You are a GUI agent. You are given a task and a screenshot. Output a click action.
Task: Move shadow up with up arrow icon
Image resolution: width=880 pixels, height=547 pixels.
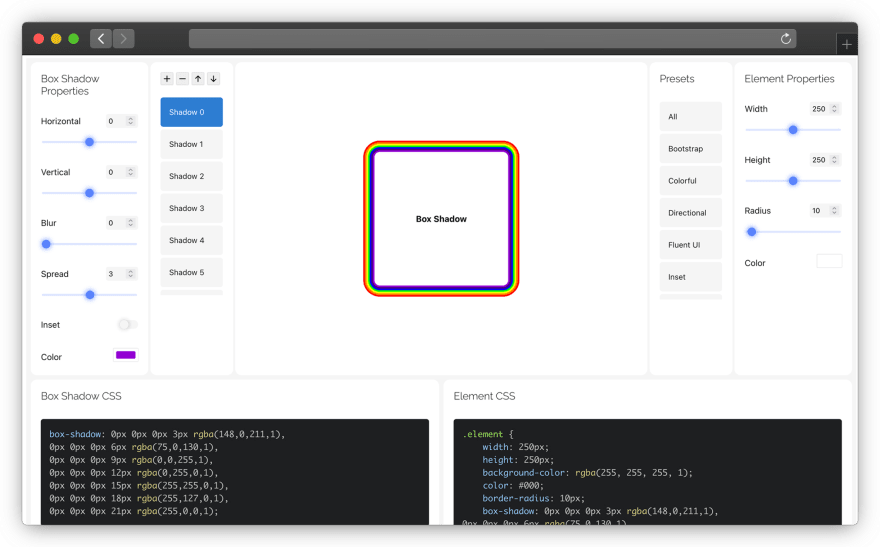pos(198,79)
